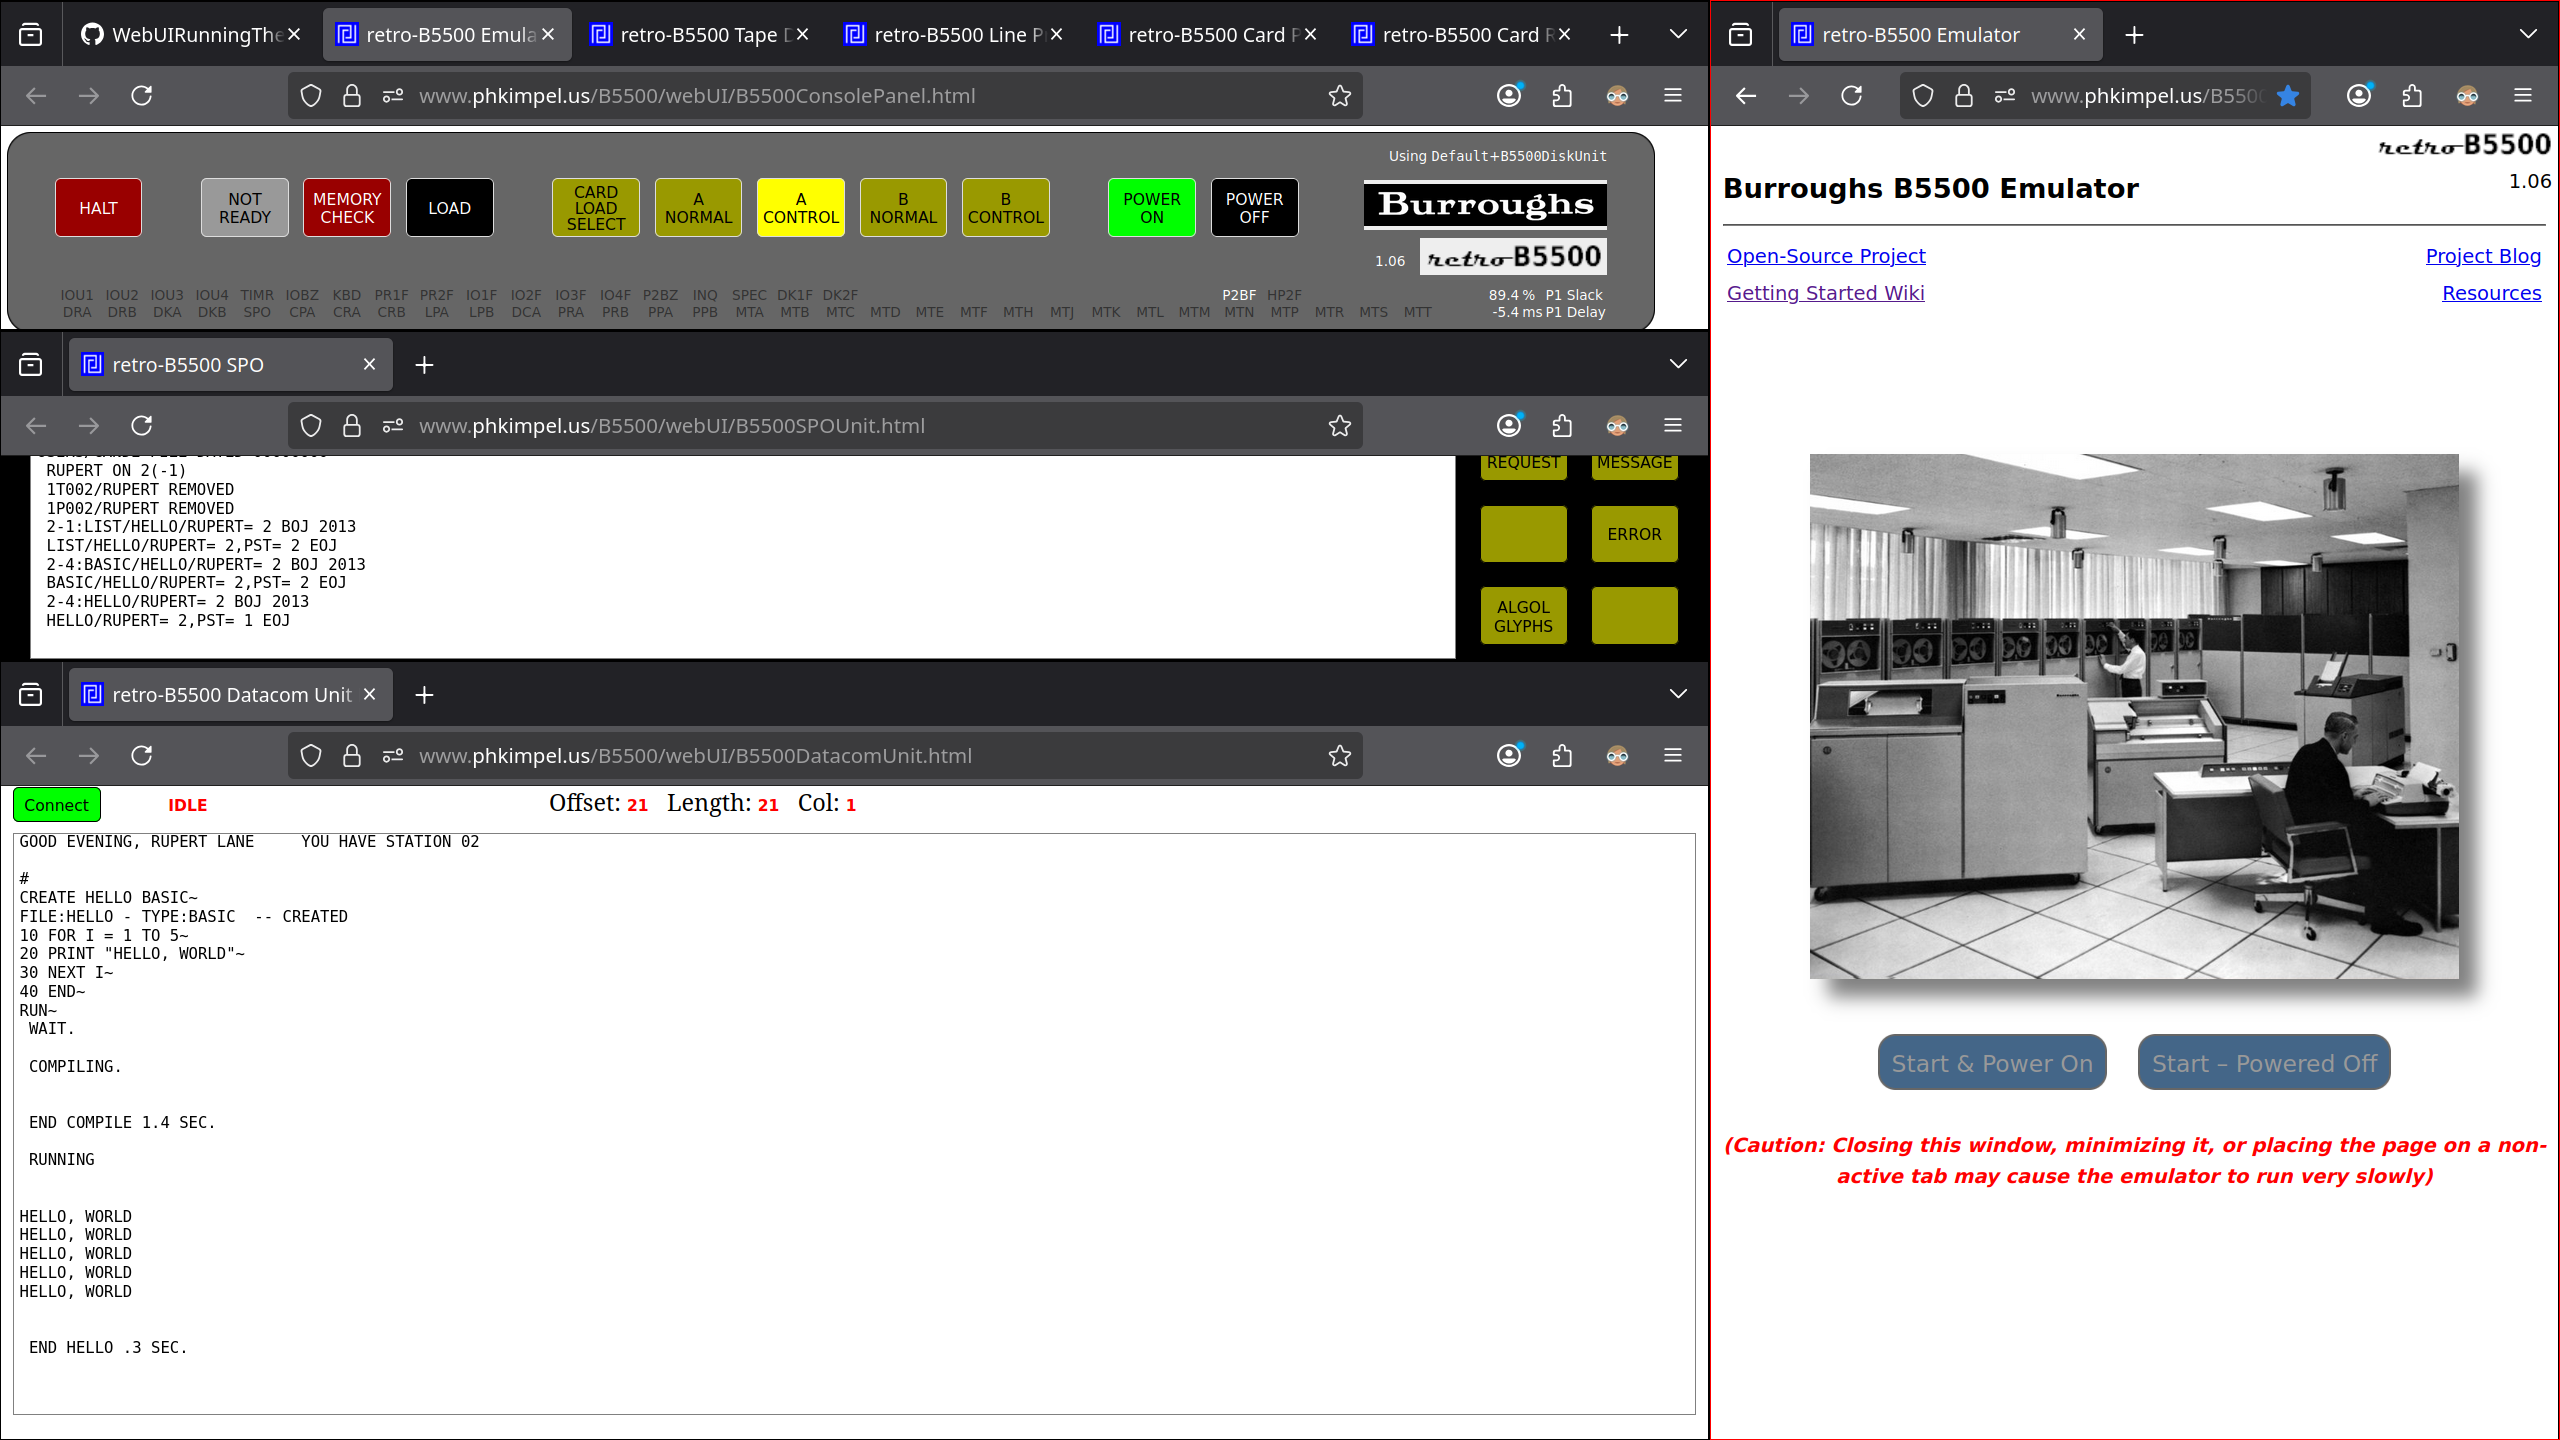Open new tab in Datacom Unit window
Image resolution: width=2560 pixels, height=1440 pixels.
pyautogui.click(x=424, y=695)
